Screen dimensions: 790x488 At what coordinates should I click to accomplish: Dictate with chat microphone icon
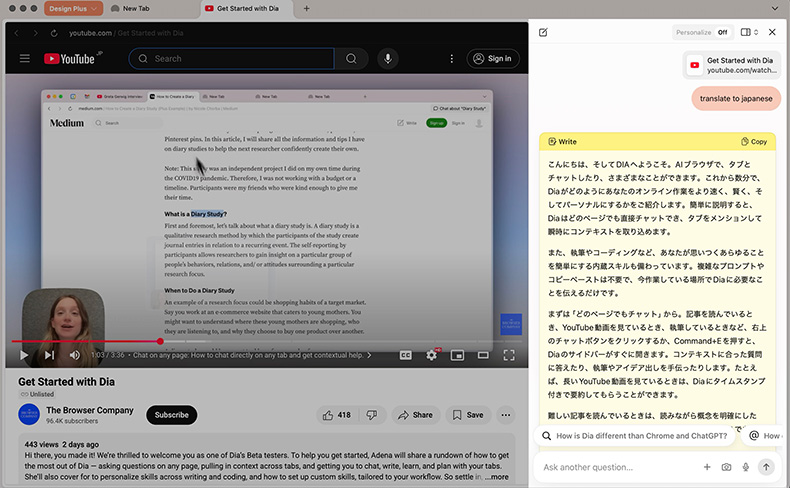(x=746, y=467)
